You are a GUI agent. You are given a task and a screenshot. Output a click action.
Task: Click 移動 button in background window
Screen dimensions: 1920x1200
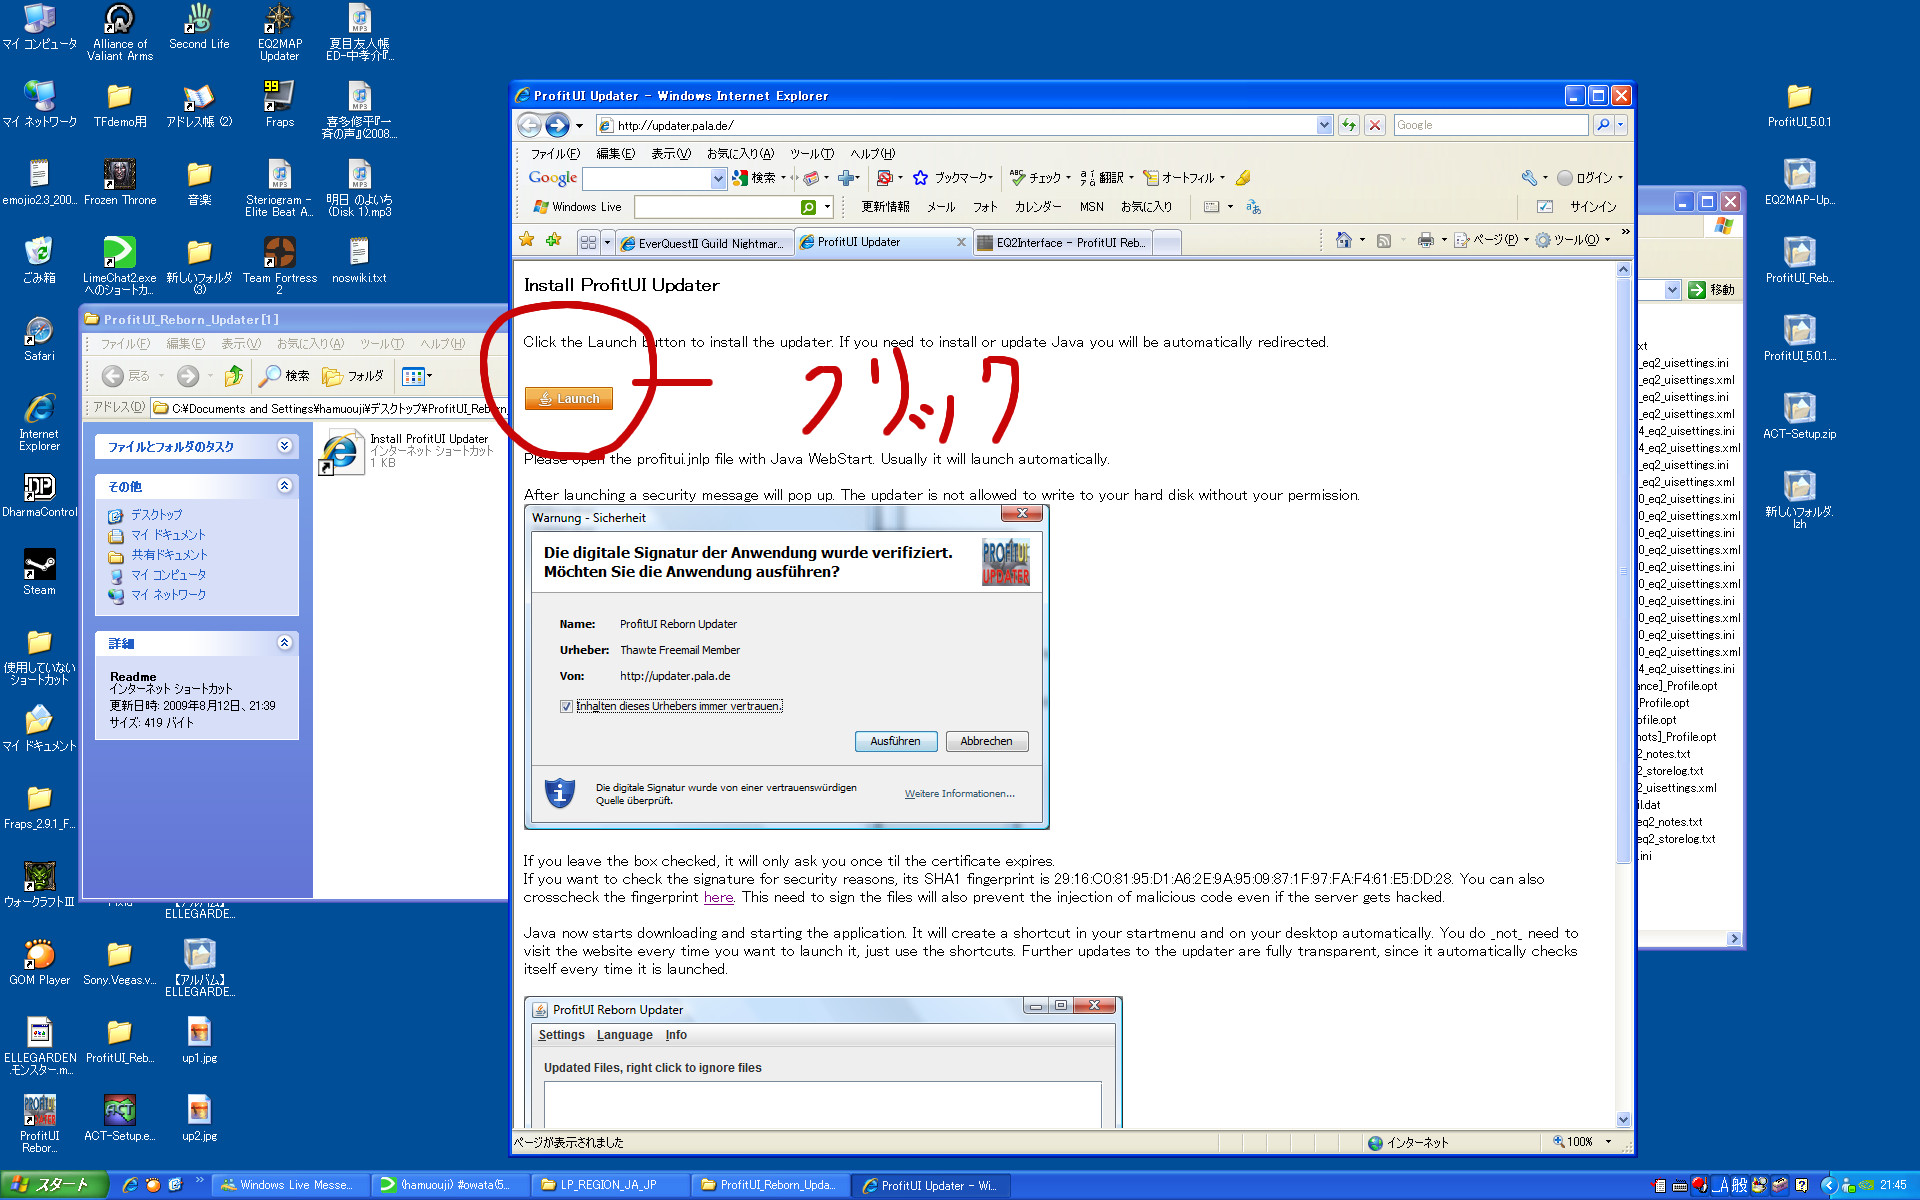point(1712,290)
